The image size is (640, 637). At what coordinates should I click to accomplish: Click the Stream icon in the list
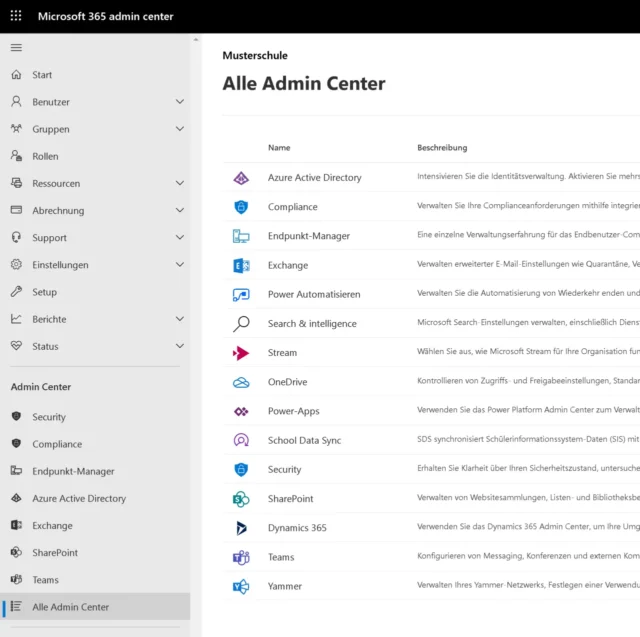pos(241,353)
